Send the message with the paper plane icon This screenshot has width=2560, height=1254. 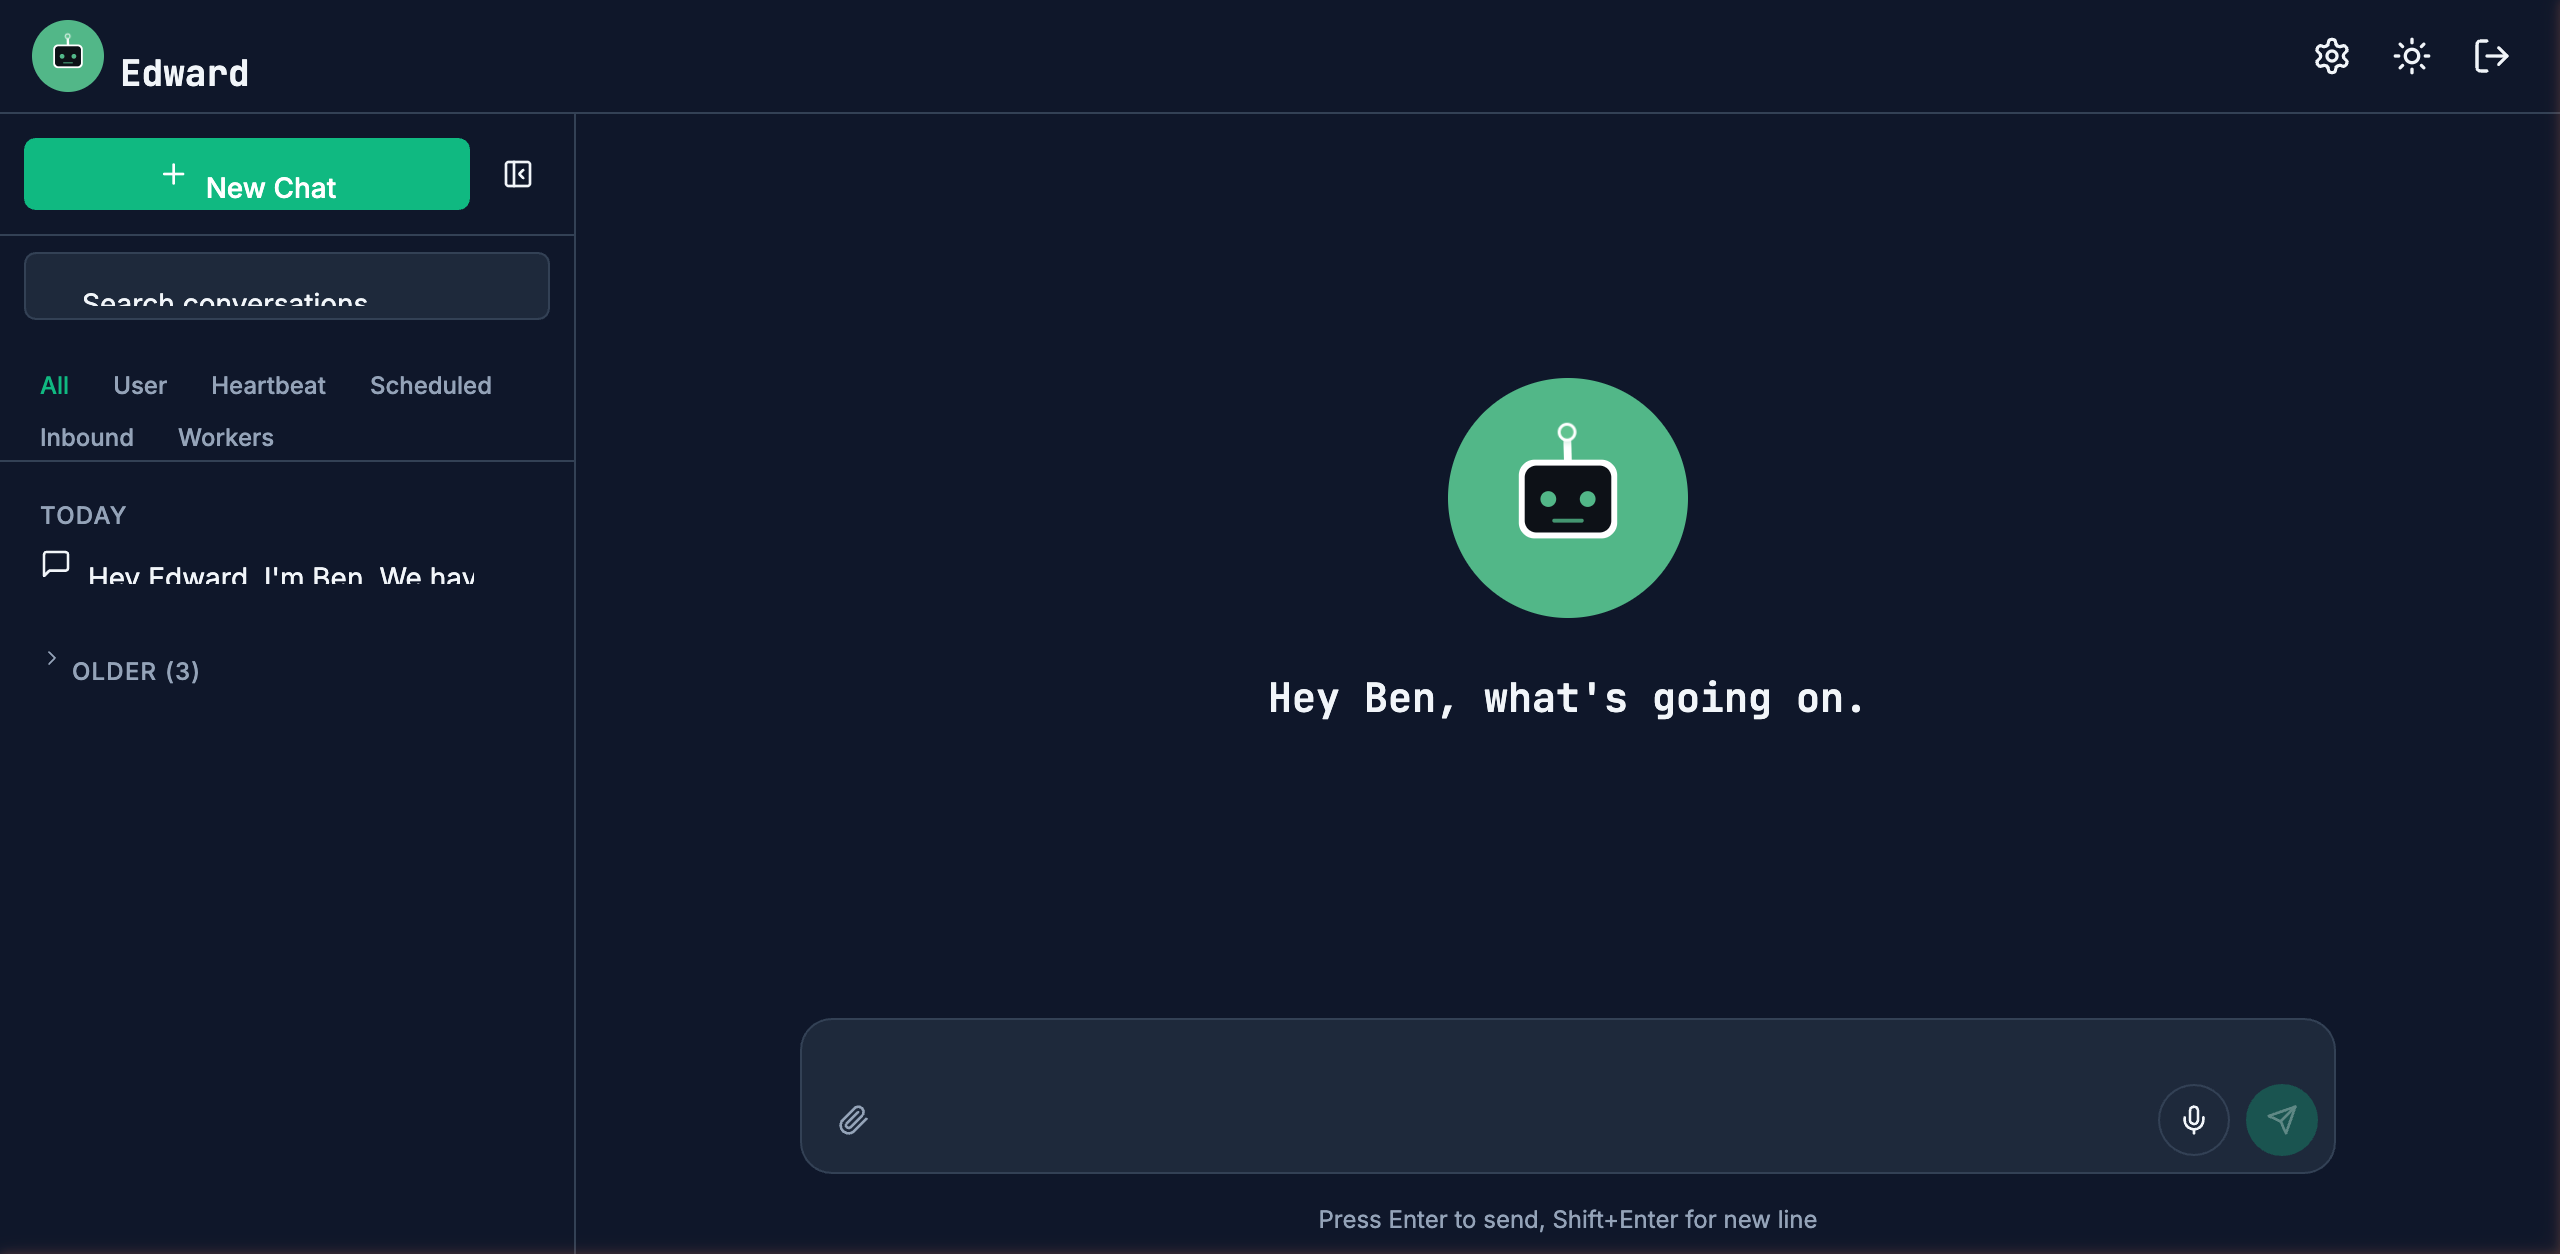pyautogui.click(x=2281, y=1120)
